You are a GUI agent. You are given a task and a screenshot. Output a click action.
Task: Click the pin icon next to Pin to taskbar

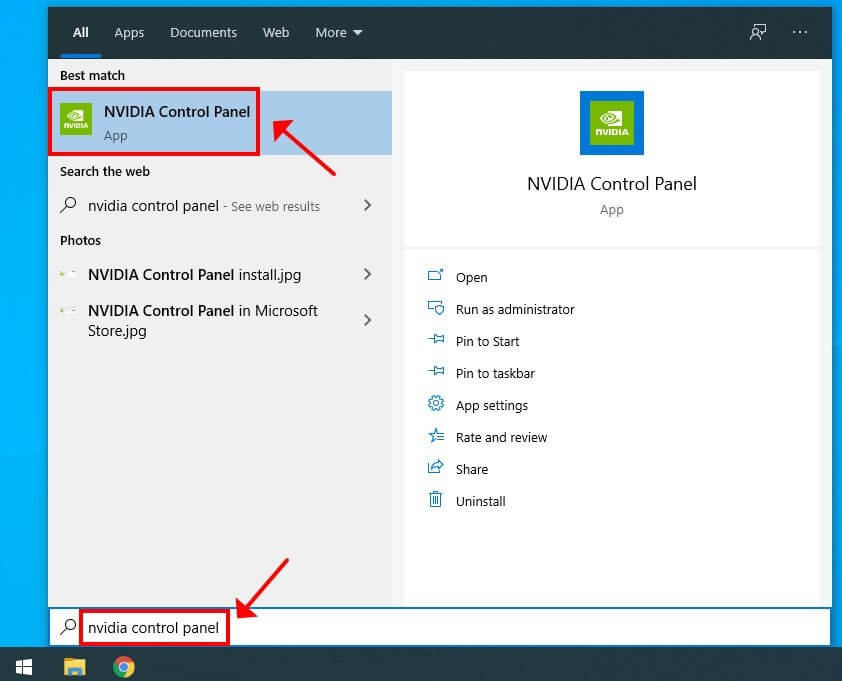(x=435, y=371)
